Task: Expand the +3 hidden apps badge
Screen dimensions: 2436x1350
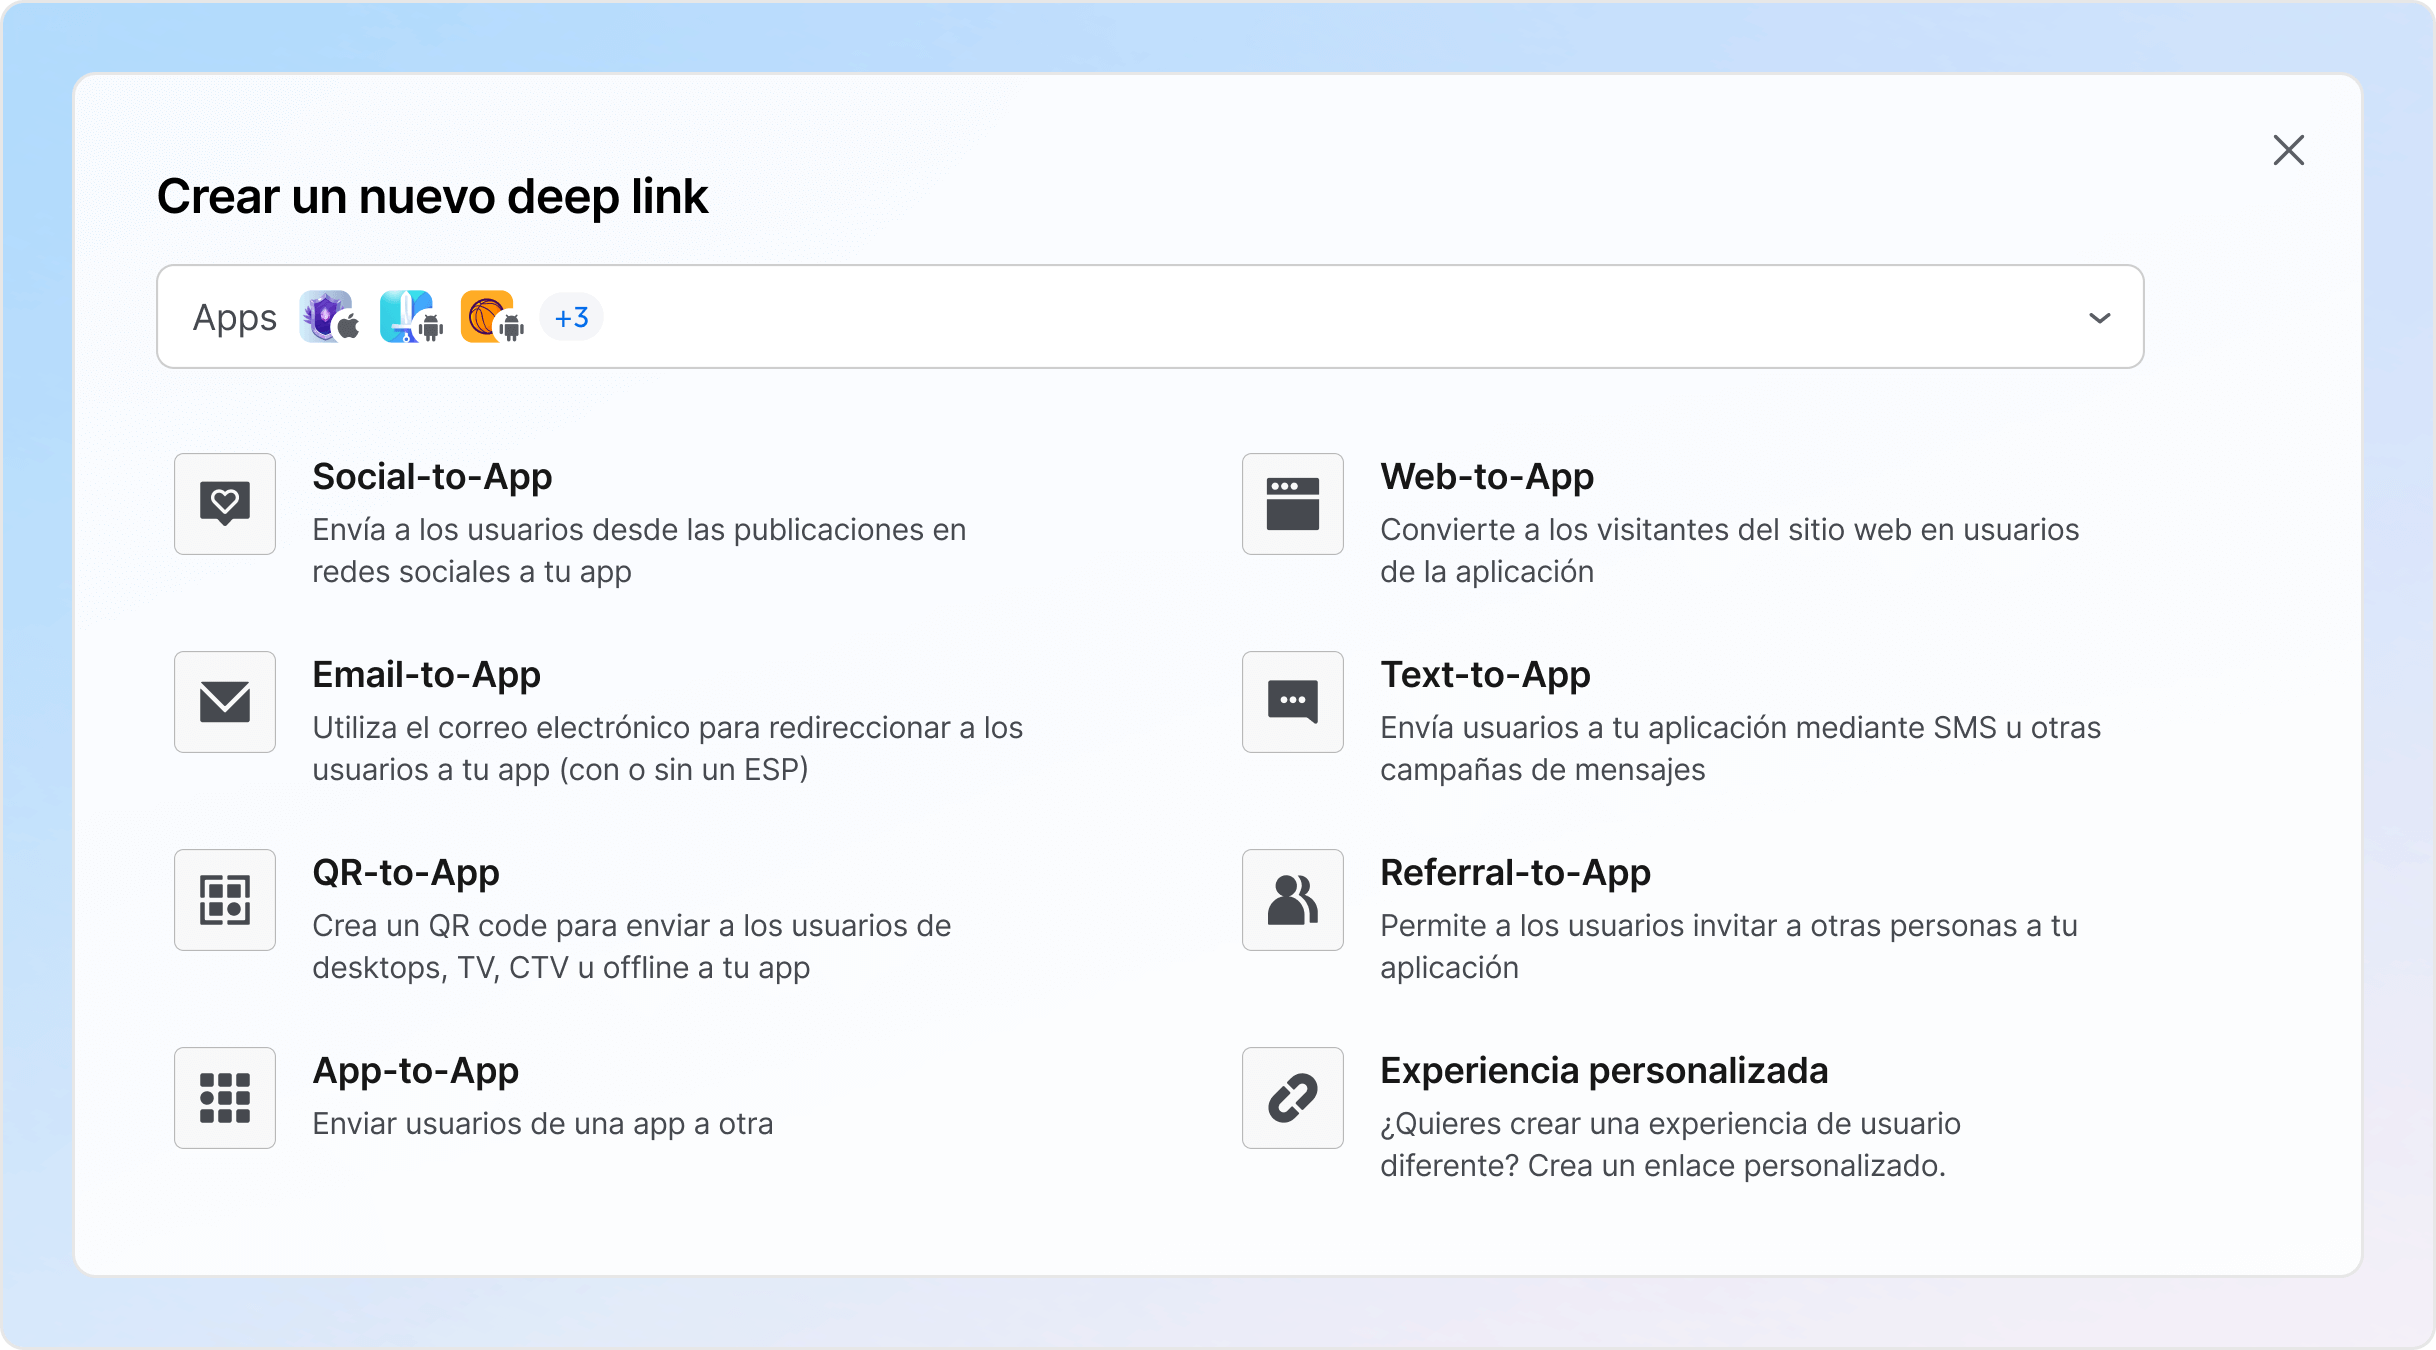Action: click(570, 317)
